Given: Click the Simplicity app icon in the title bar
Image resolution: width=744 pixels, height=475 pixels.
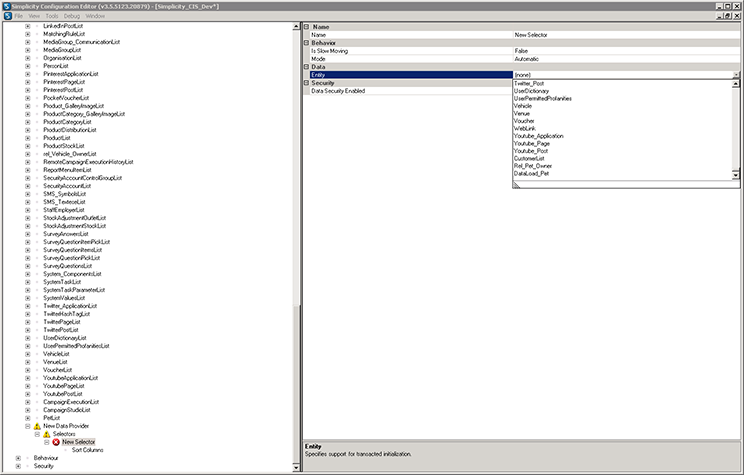Looking at the screenshot, I should (7, 6).
